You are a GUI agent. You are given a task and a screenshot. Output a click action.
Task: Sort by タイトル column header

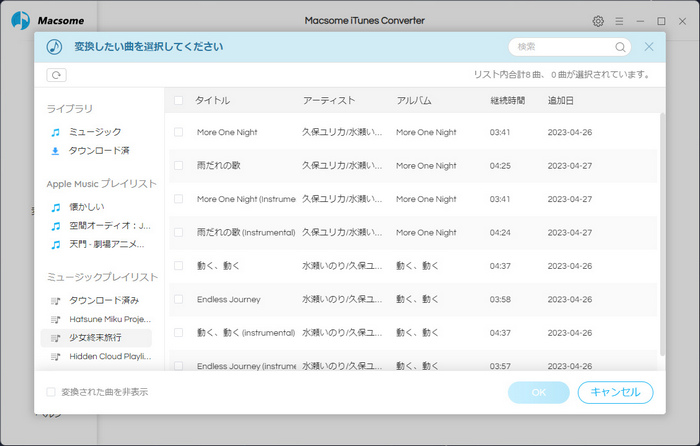tap(212, 100)
